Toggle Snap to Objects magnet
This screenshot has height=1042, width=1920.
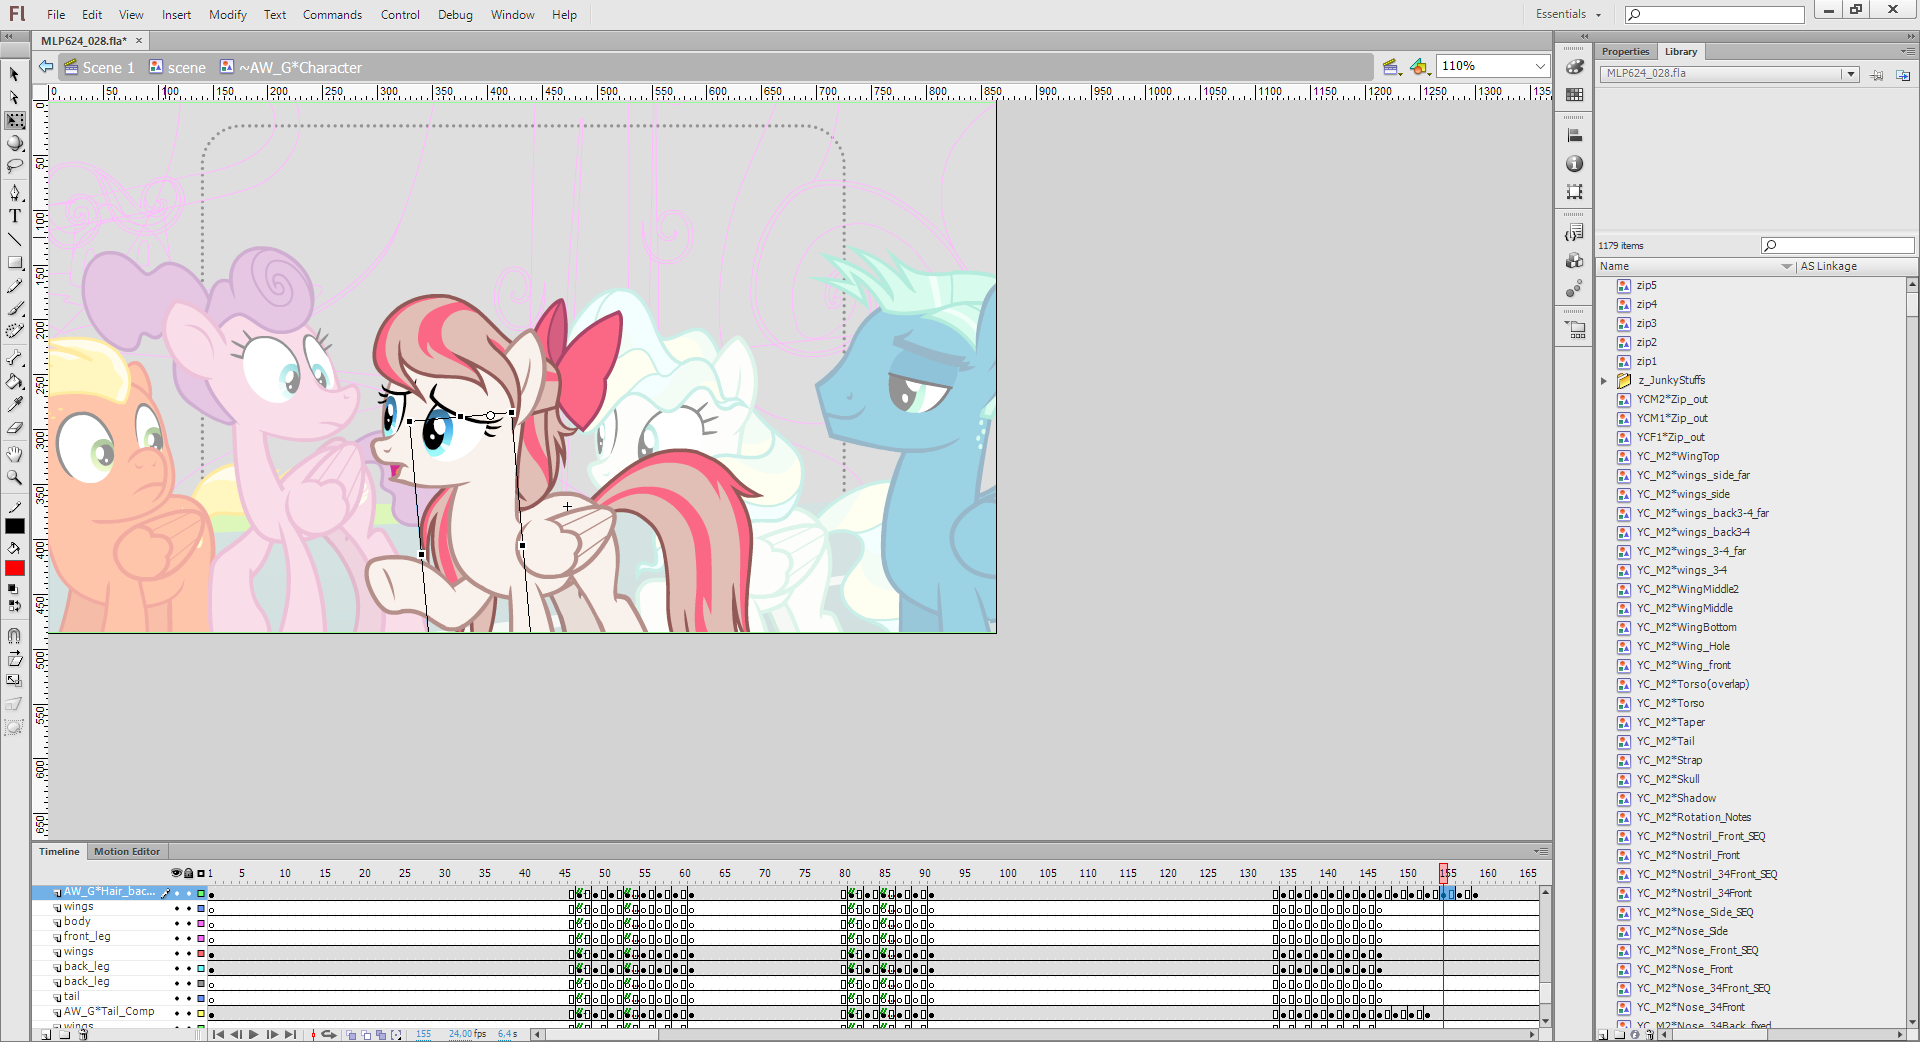14,636
